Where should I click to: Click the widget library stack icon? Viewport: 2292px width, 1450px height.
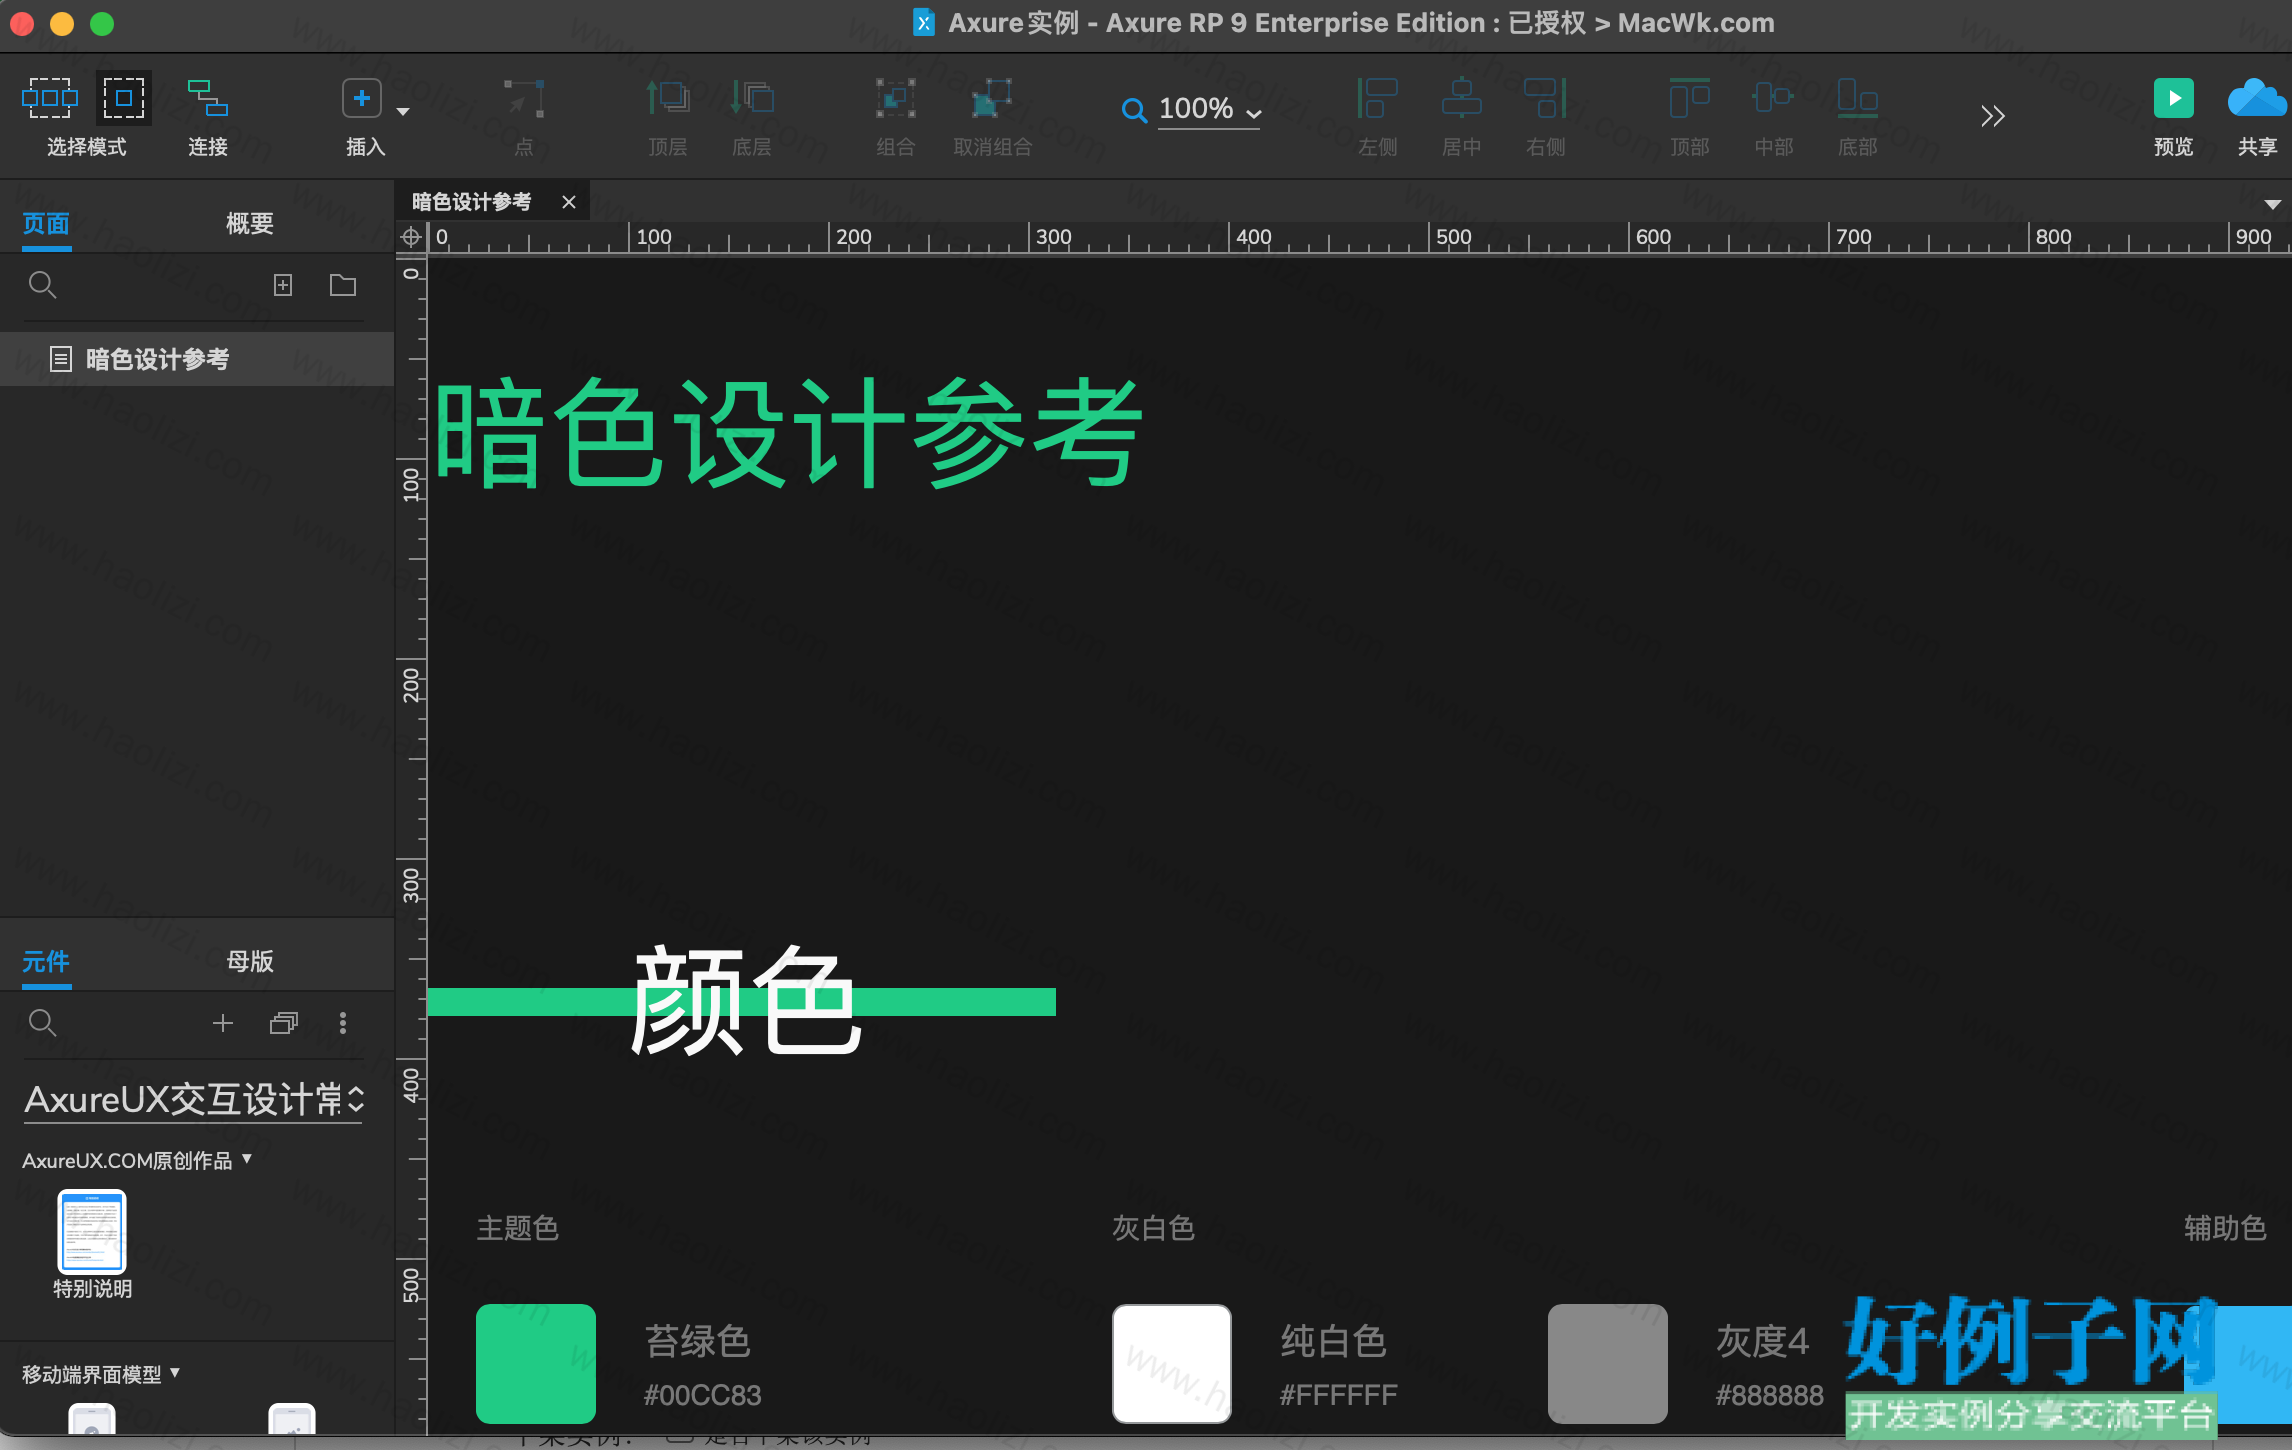point(284,1023)
